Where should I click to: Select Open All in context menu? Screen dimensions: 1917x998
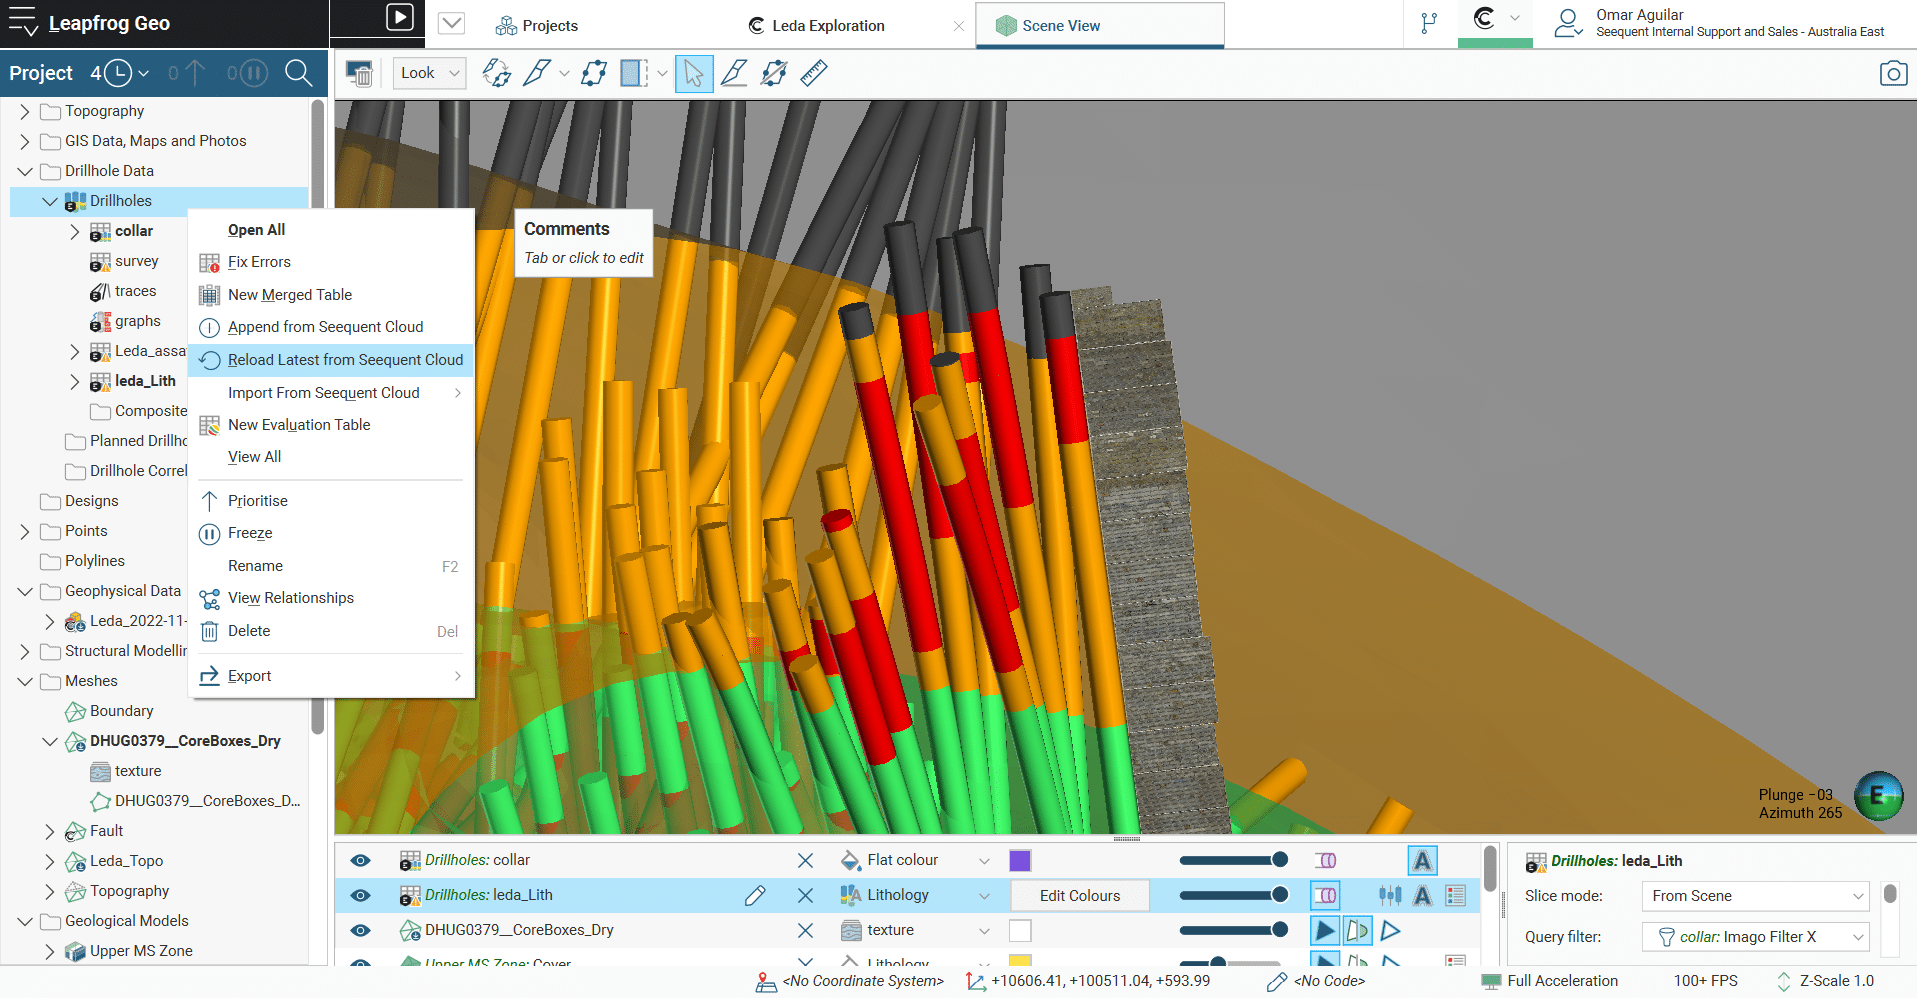click(256, 230)
